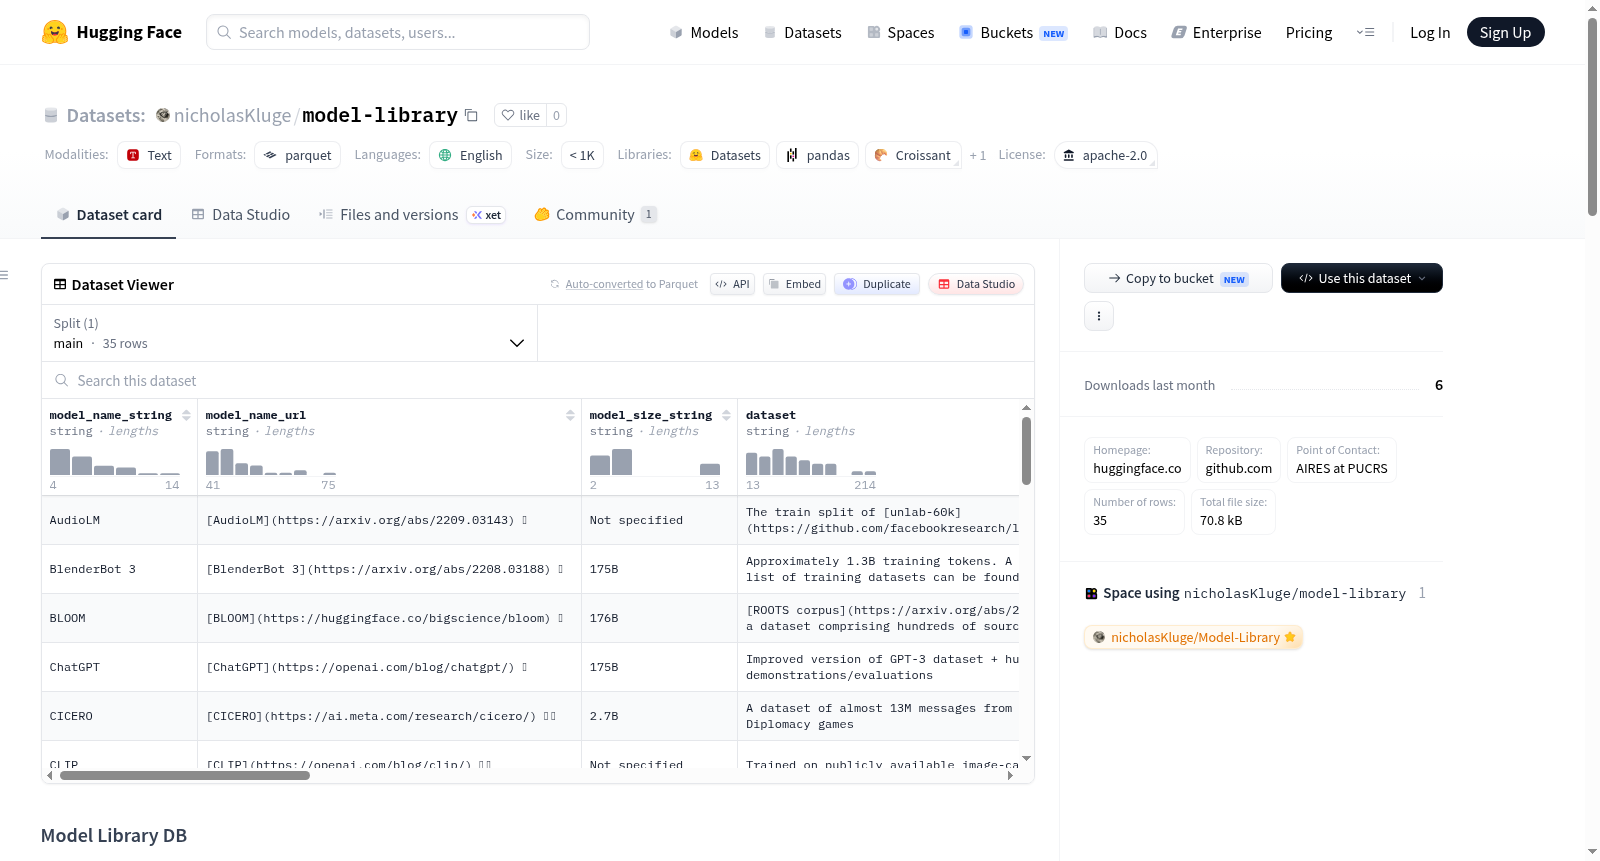Screen dimensions: 1600x861
Task: Switch to the Dataset card tab
Action: [108, 215]
